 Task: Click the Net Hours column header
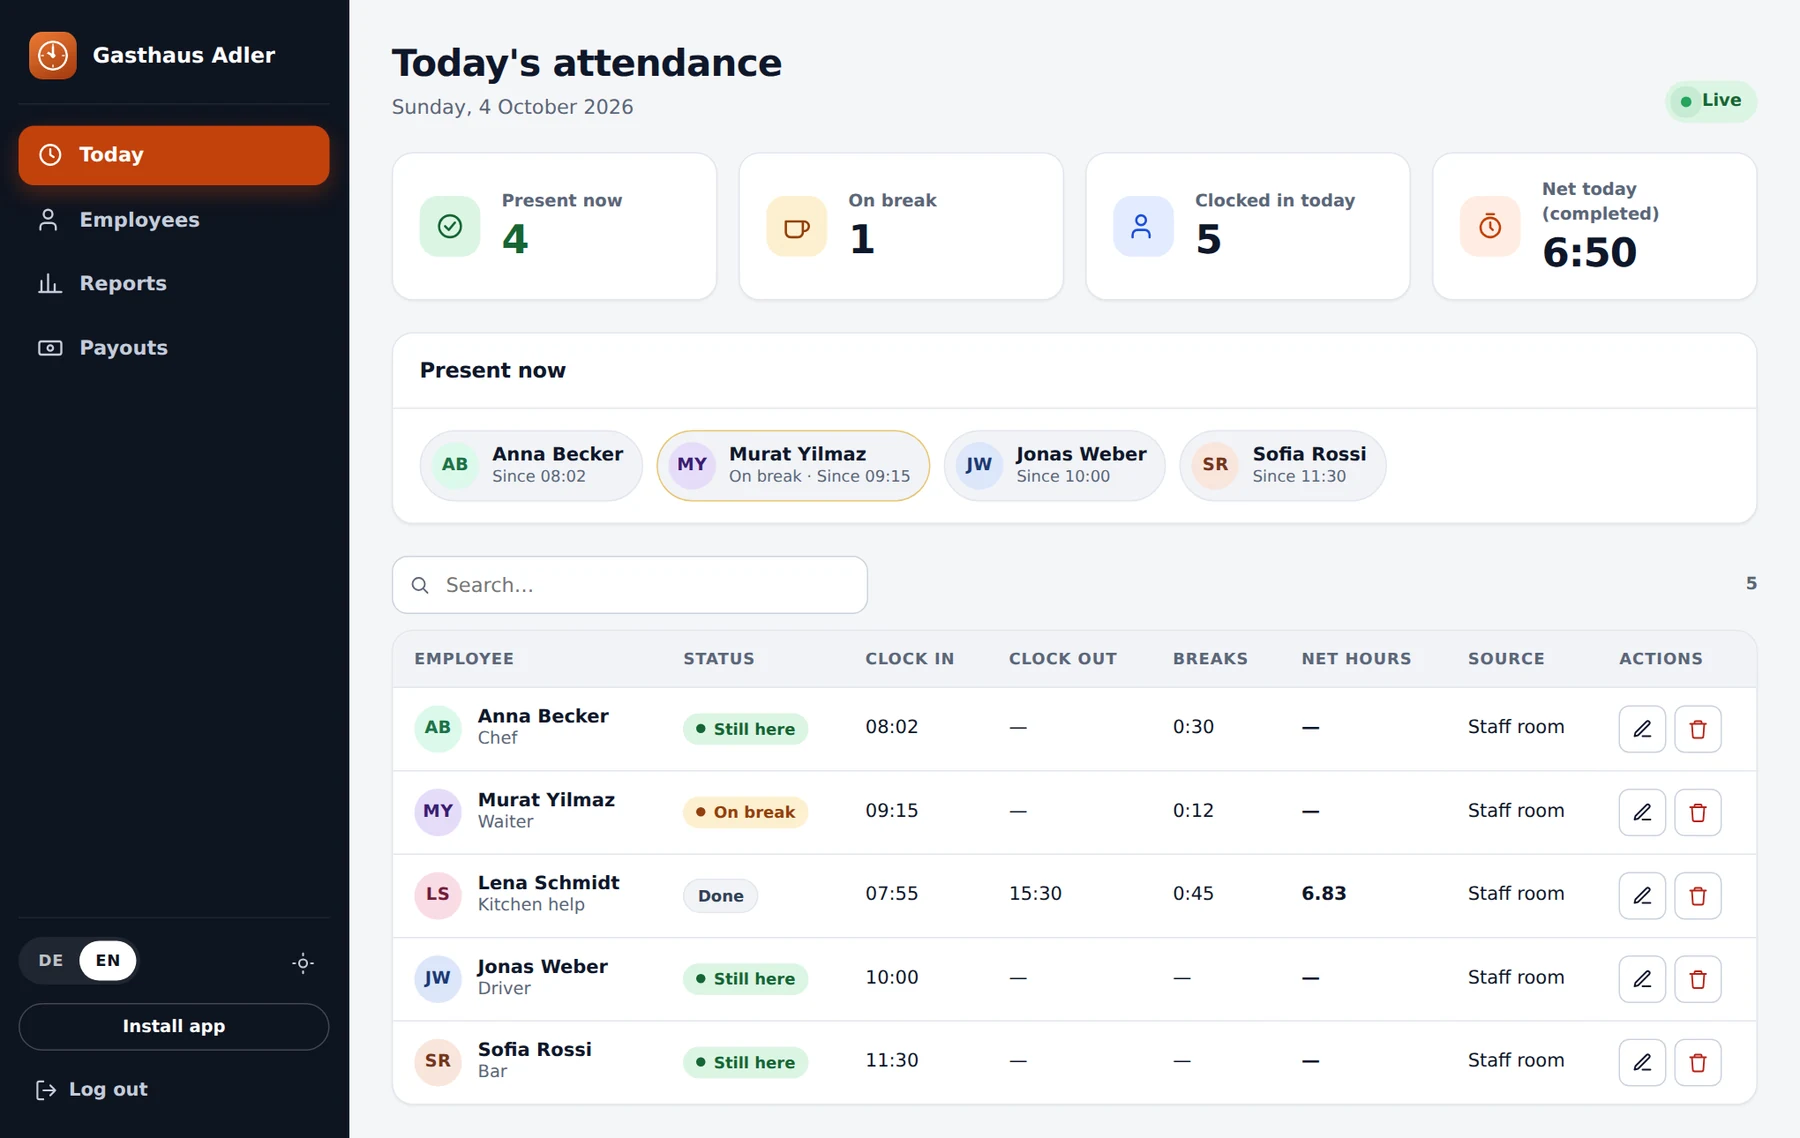click(1356, 659)
